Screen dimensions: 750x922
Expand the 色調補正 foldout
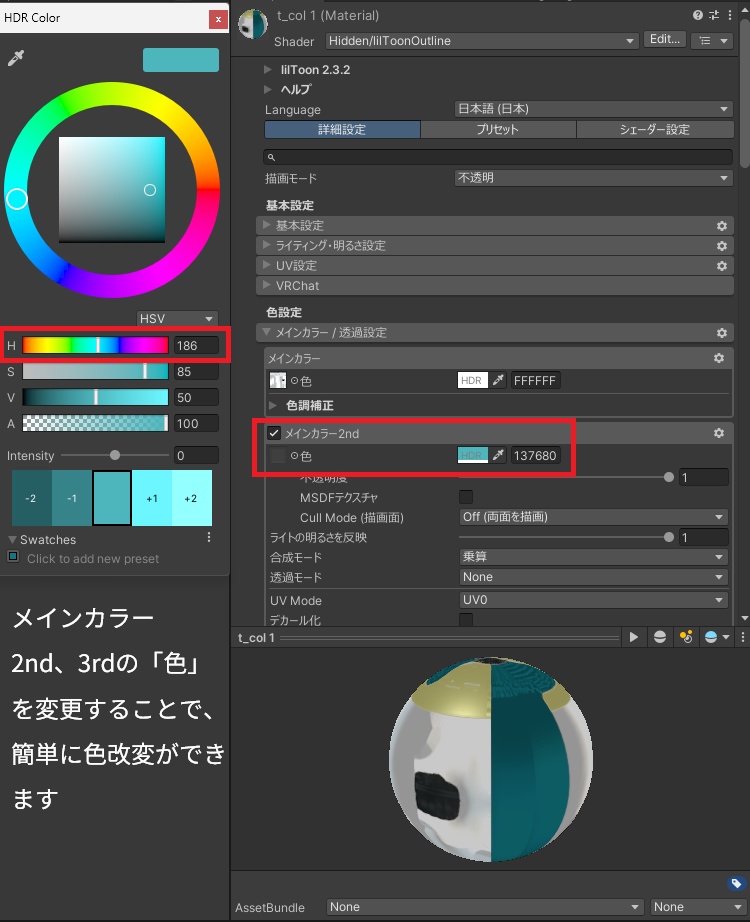pos(273,405)
